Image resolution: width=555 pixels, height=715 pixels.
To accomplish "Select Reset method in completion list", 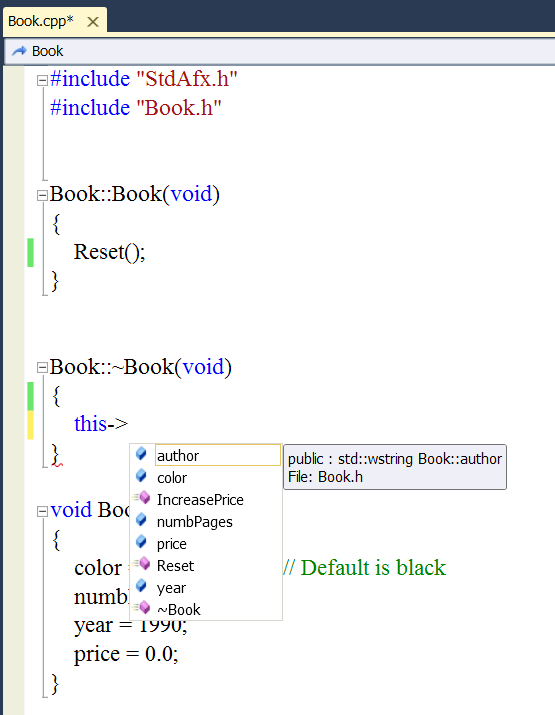I will 206,565.
